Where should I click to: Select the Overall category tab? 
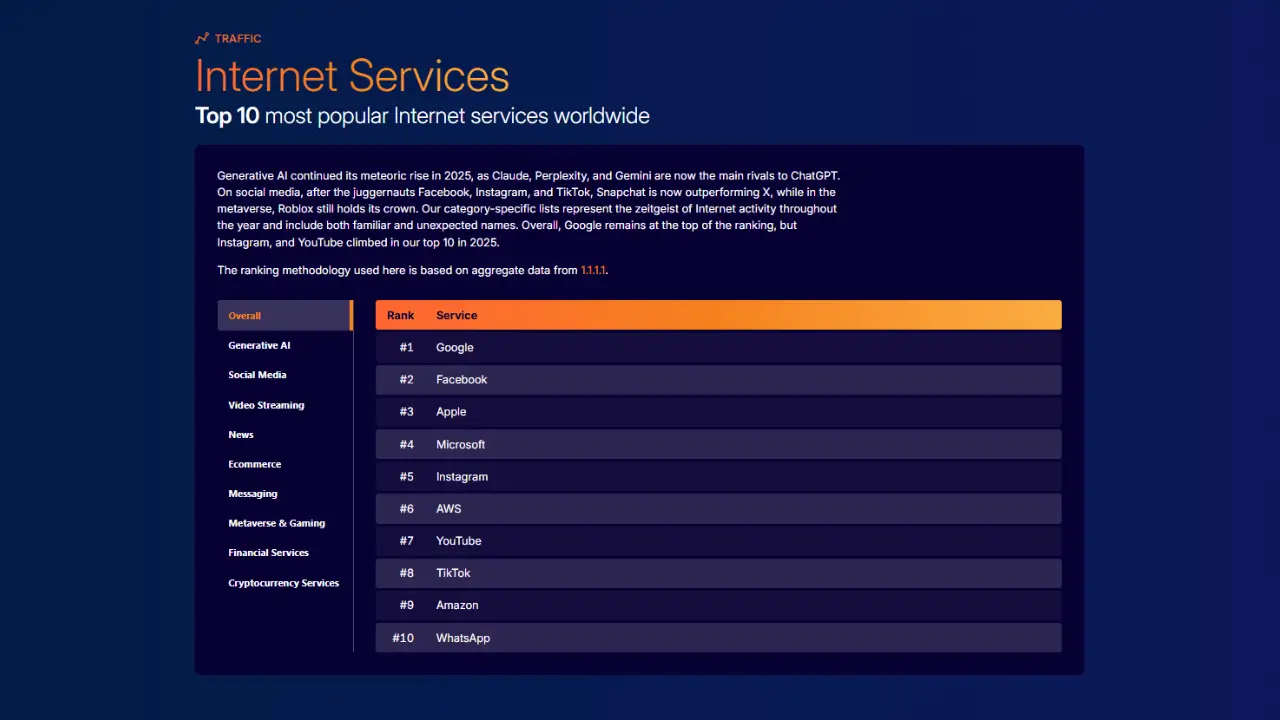(245, 316)
